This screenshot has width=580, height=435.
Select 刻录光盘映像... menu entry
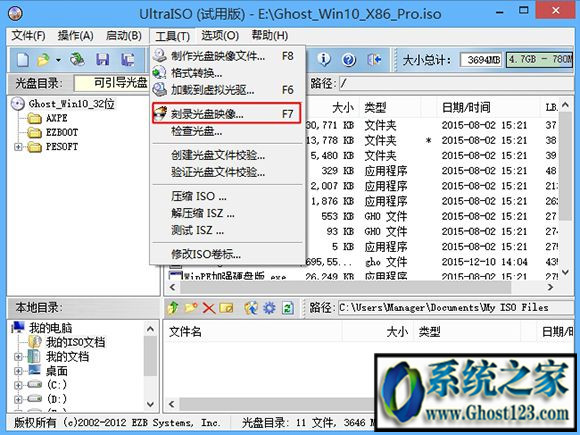pos(227,114)
